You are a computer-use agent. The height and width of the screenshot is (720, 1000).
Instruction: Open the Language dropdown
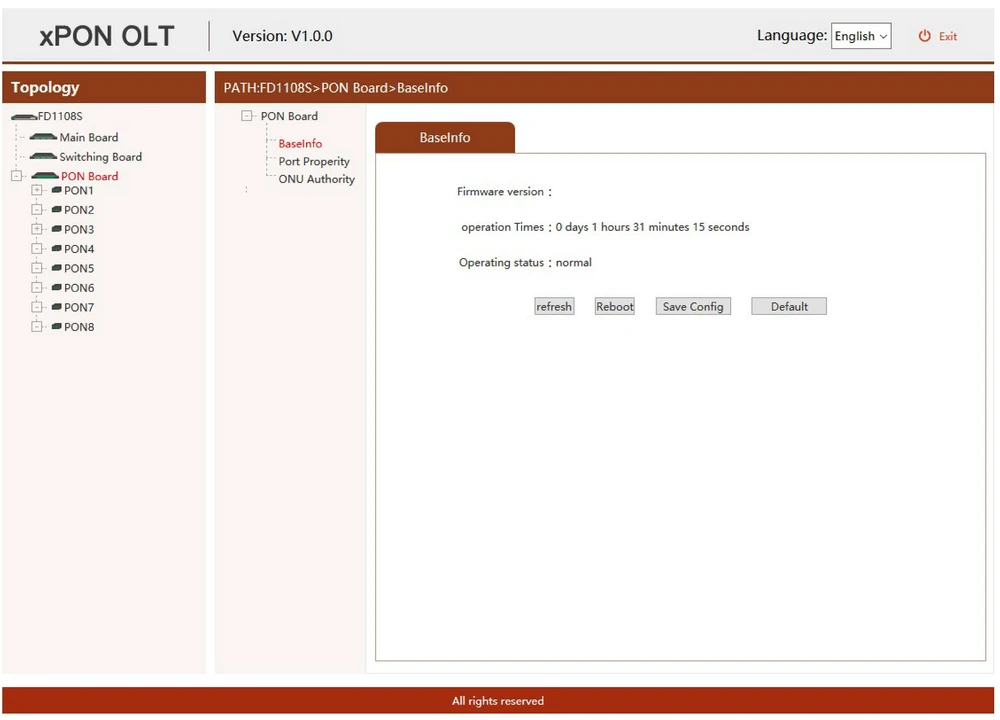861,36
